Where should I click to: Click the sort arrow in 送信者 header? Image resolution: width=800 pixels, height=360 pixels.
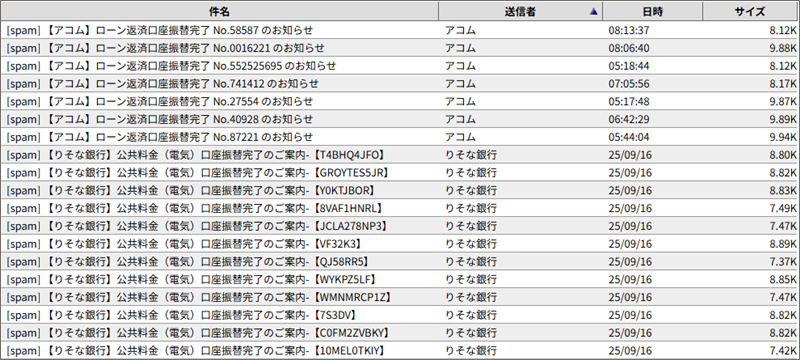click(x=593, y=12)
